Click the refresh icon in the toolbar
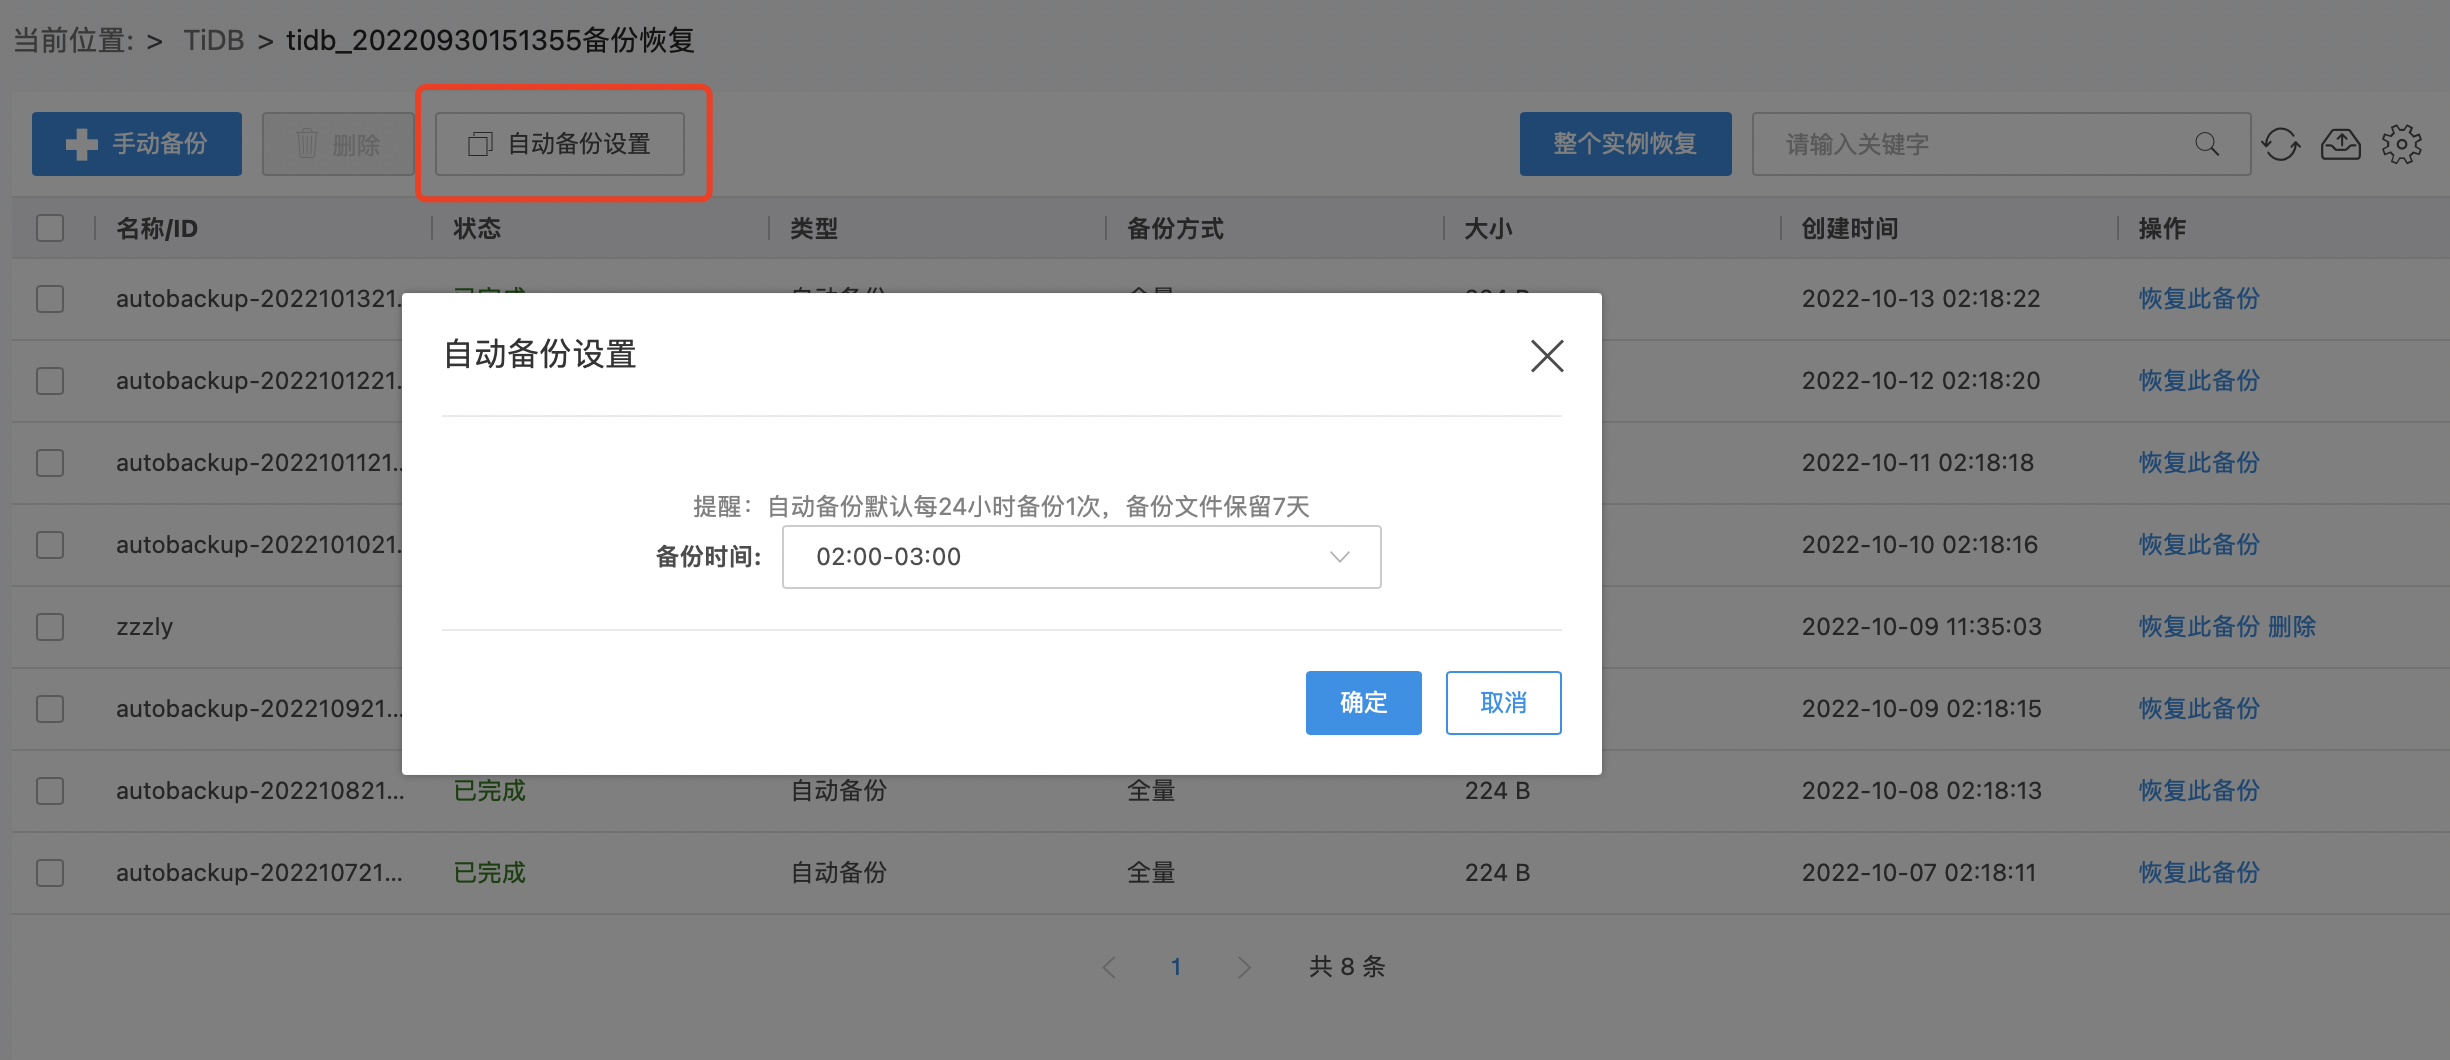This screenshot has width=2450, height=1060. [2281, 144]
